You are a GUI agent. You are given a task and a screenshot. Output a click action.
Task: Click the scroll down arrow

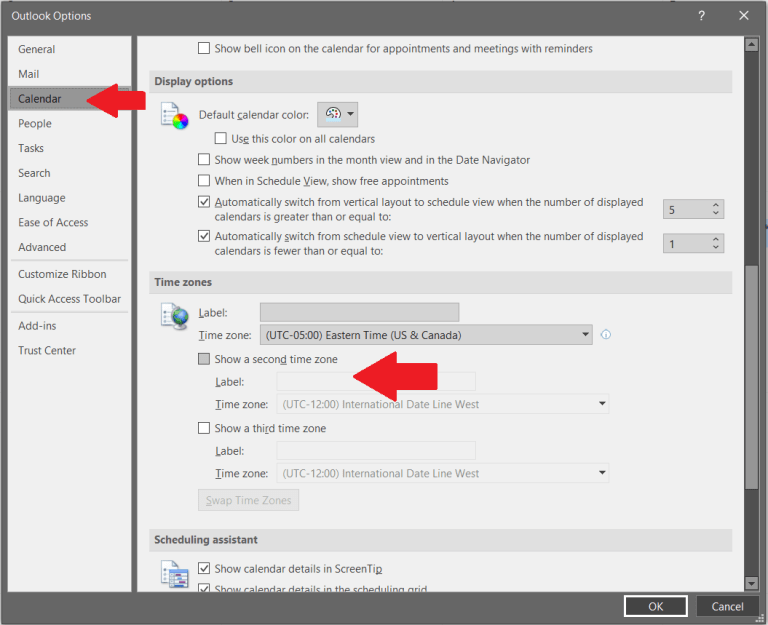(751, 583)
